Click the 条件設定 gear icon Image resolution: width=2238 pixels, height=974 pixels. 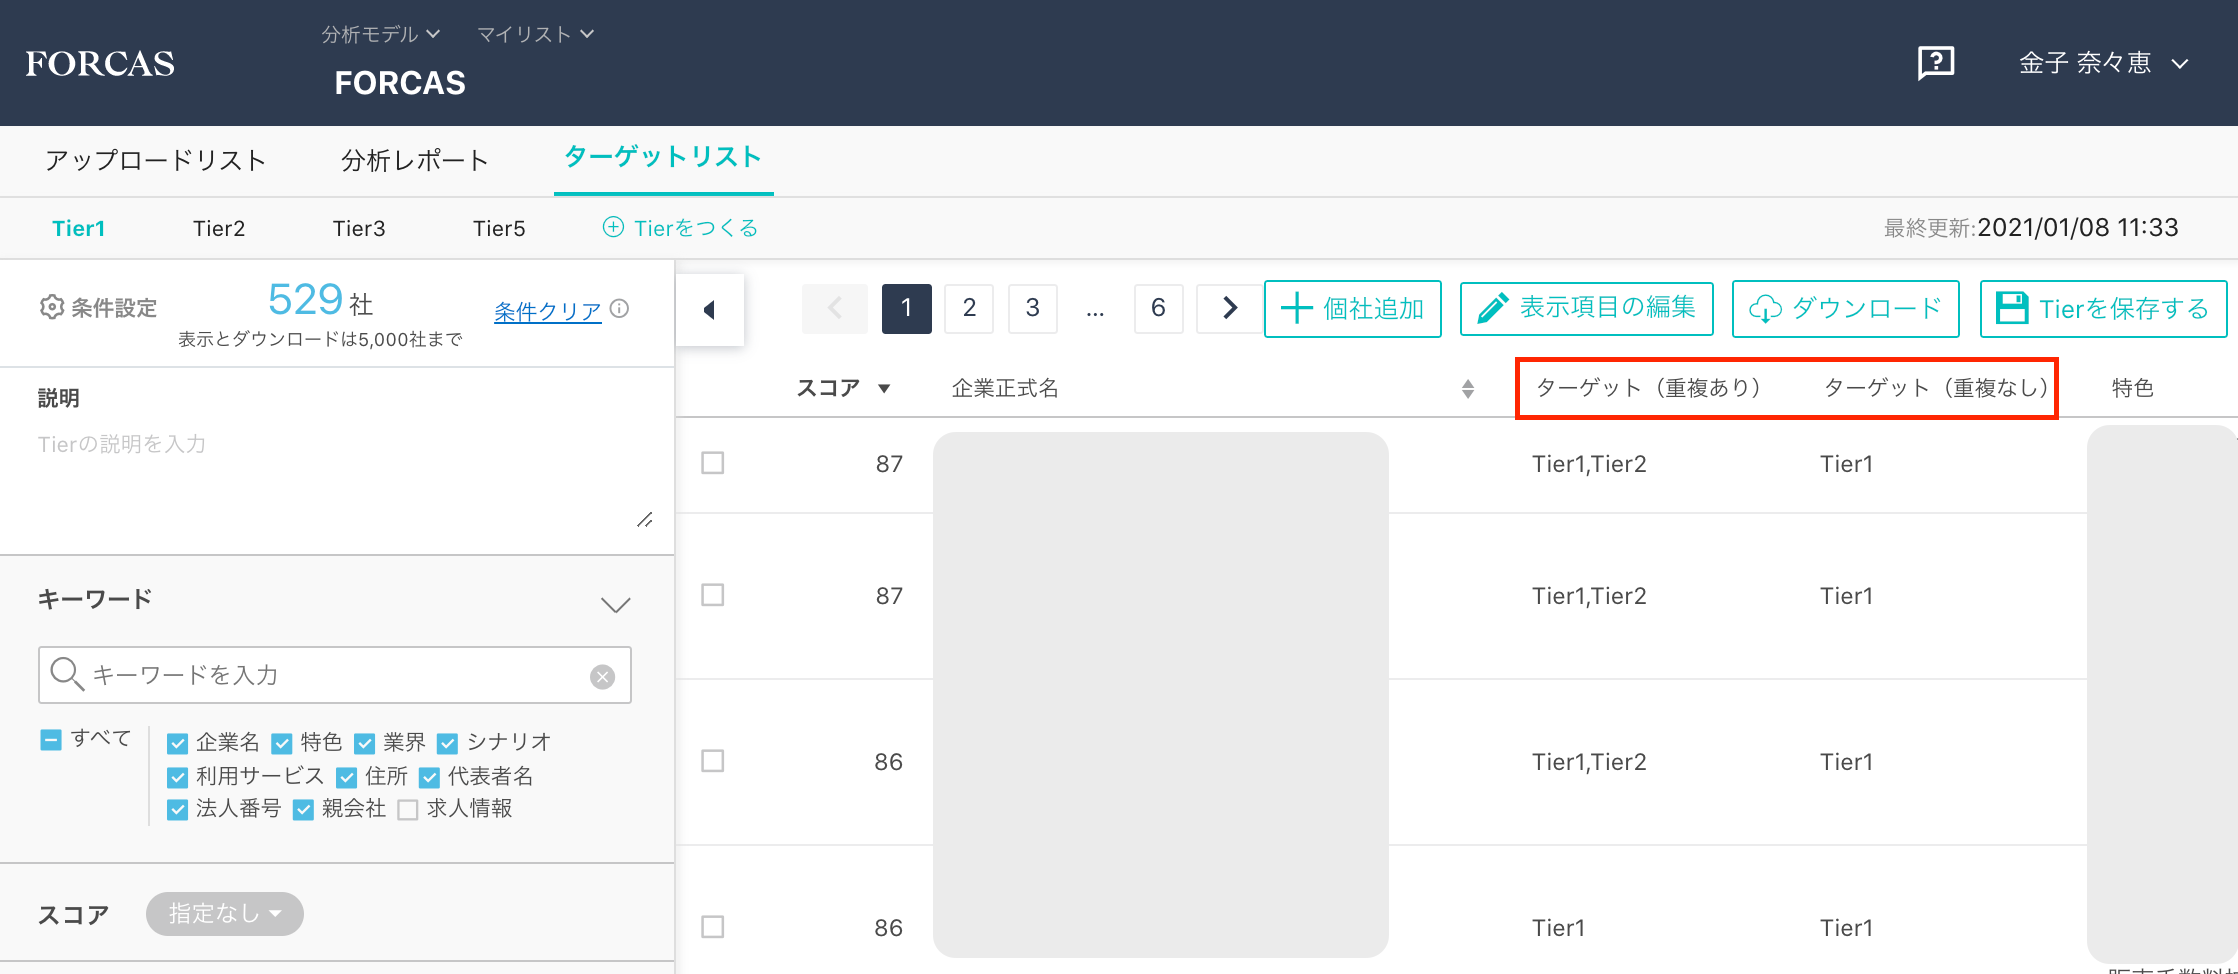point(51,307)
